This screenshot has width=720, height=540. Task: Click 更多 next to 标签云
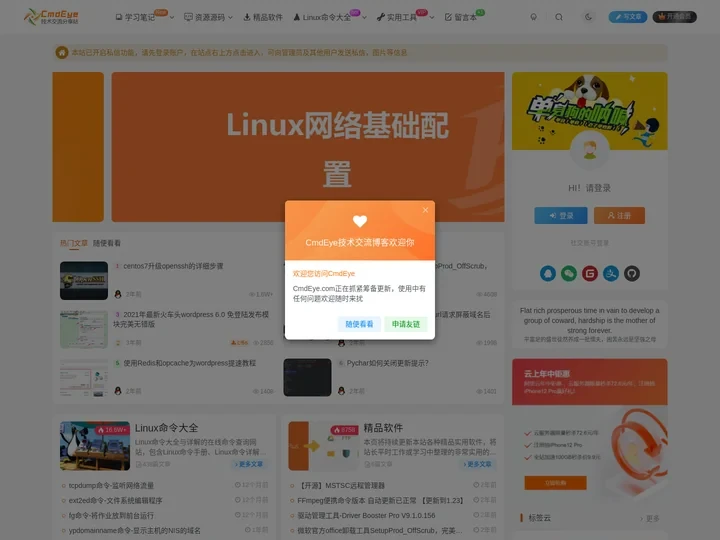652,518
